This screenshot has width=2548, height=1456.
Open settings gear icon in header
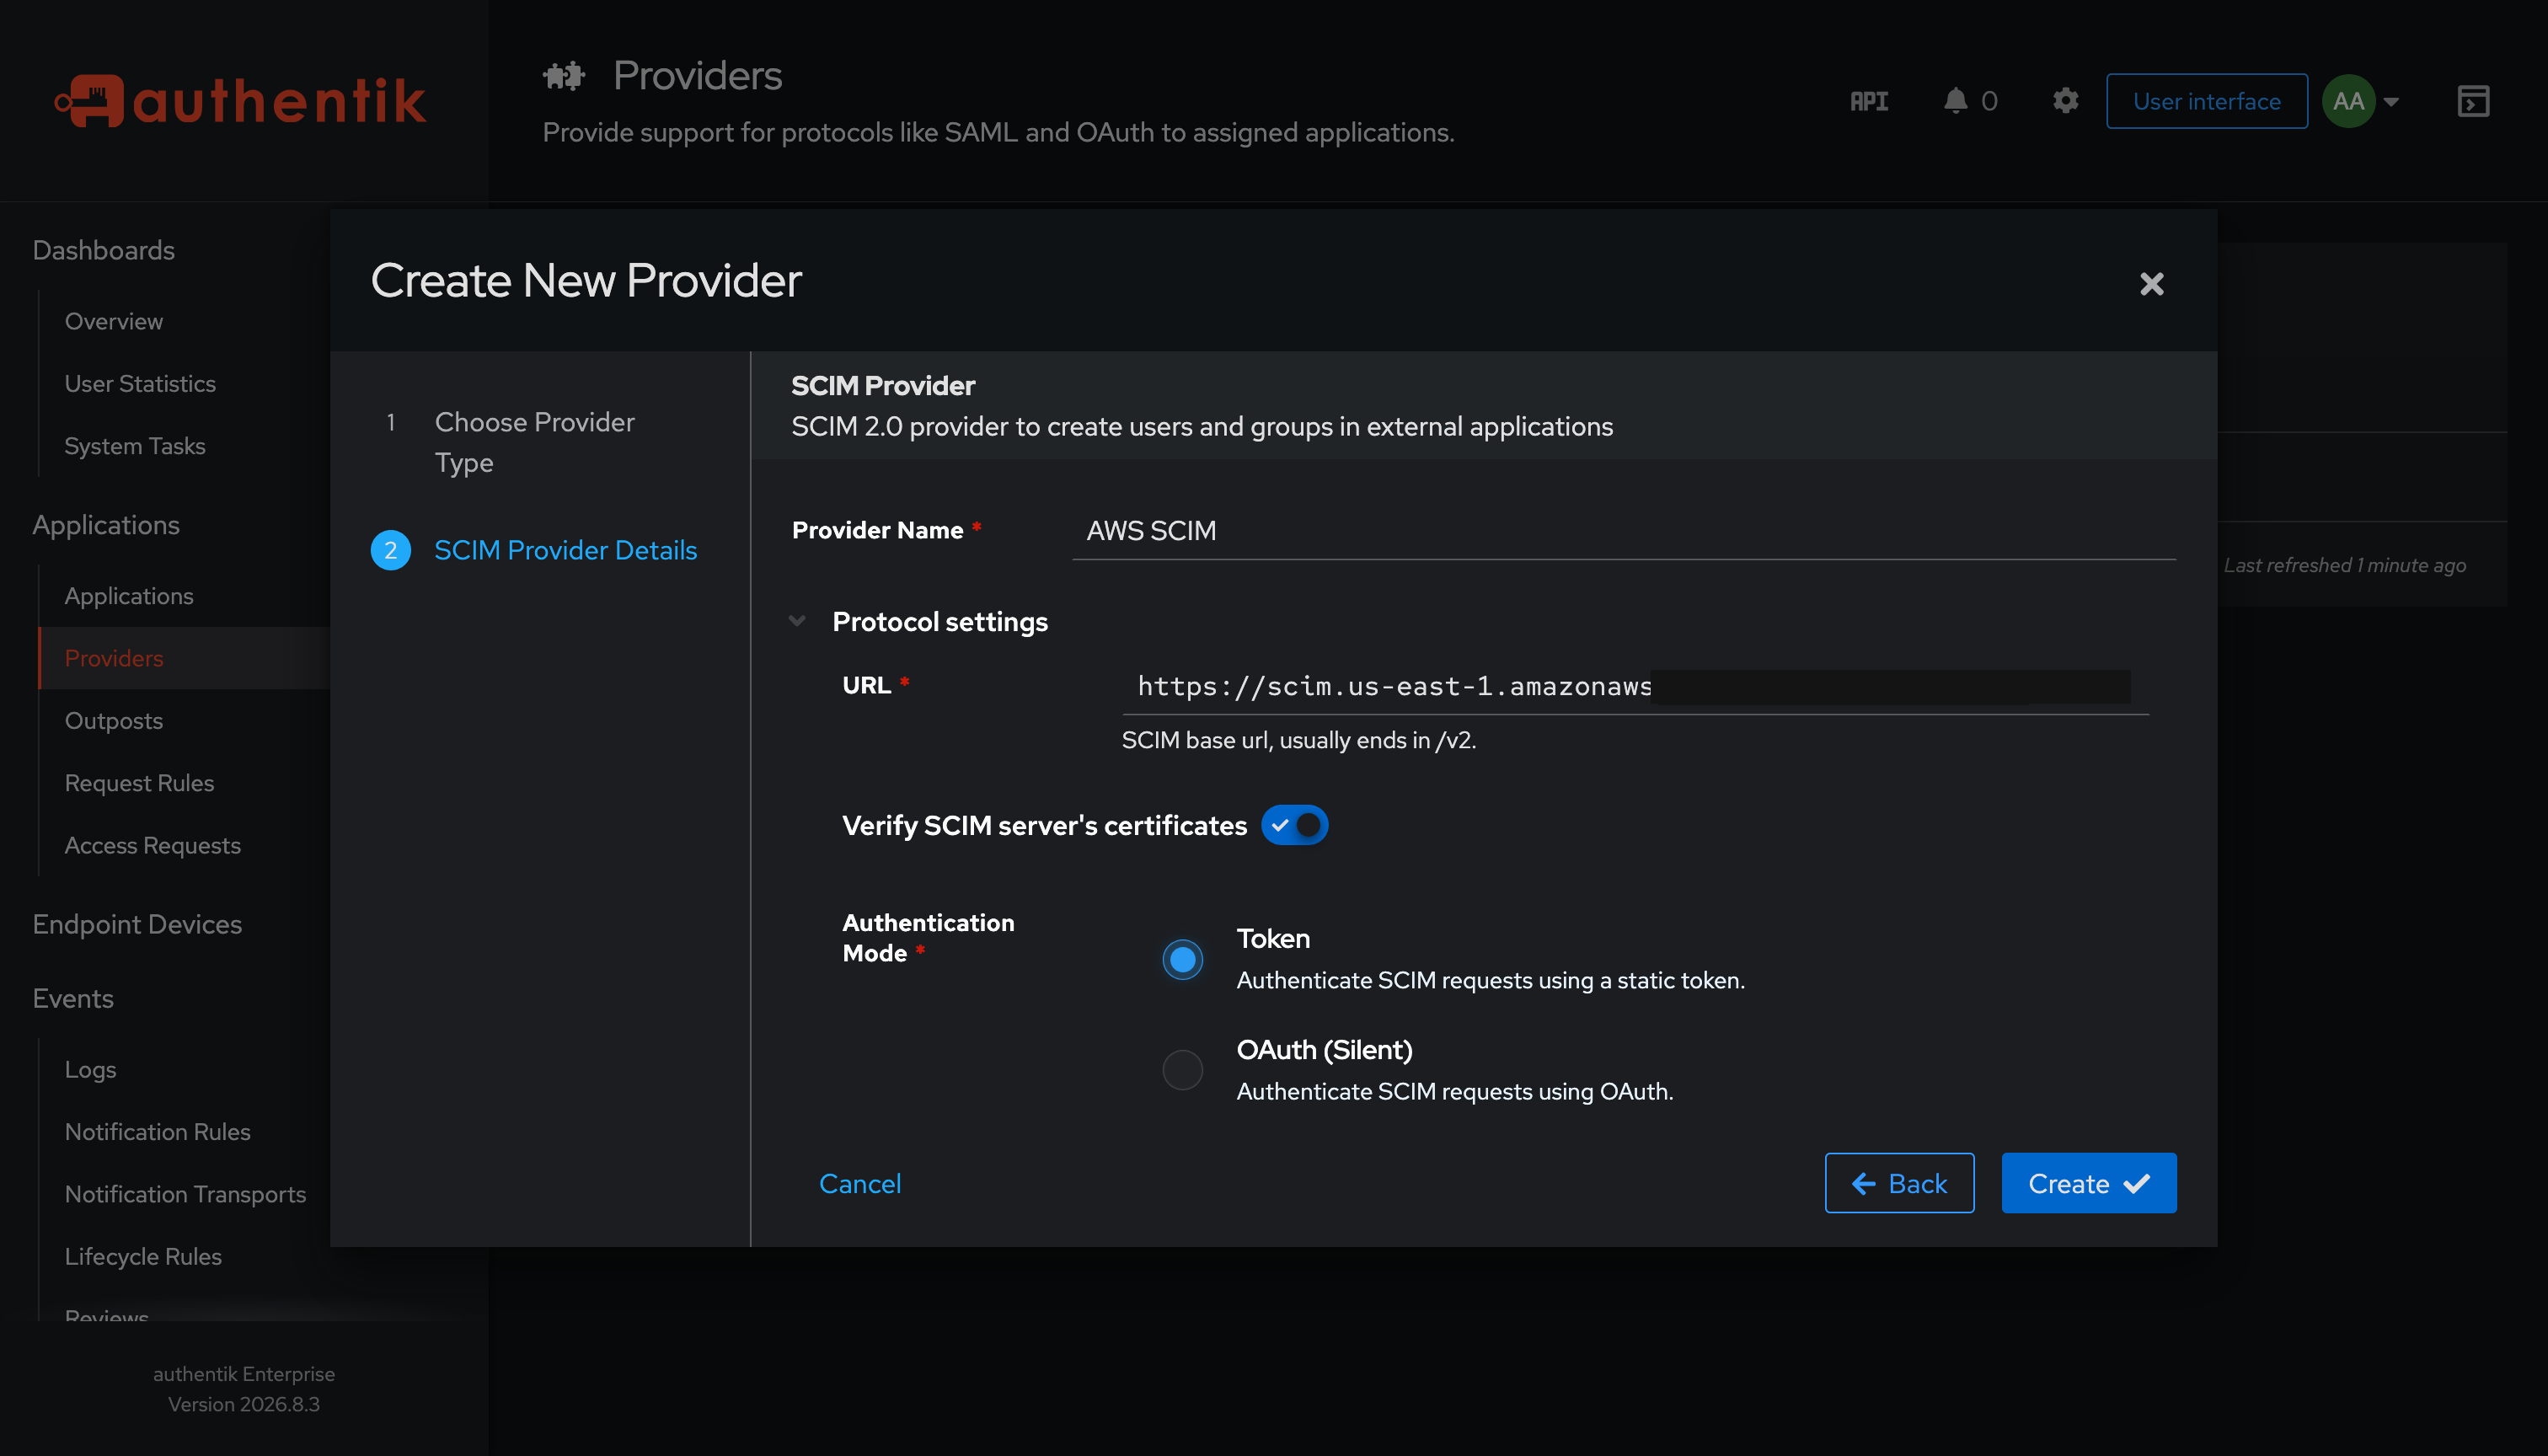2066,101
